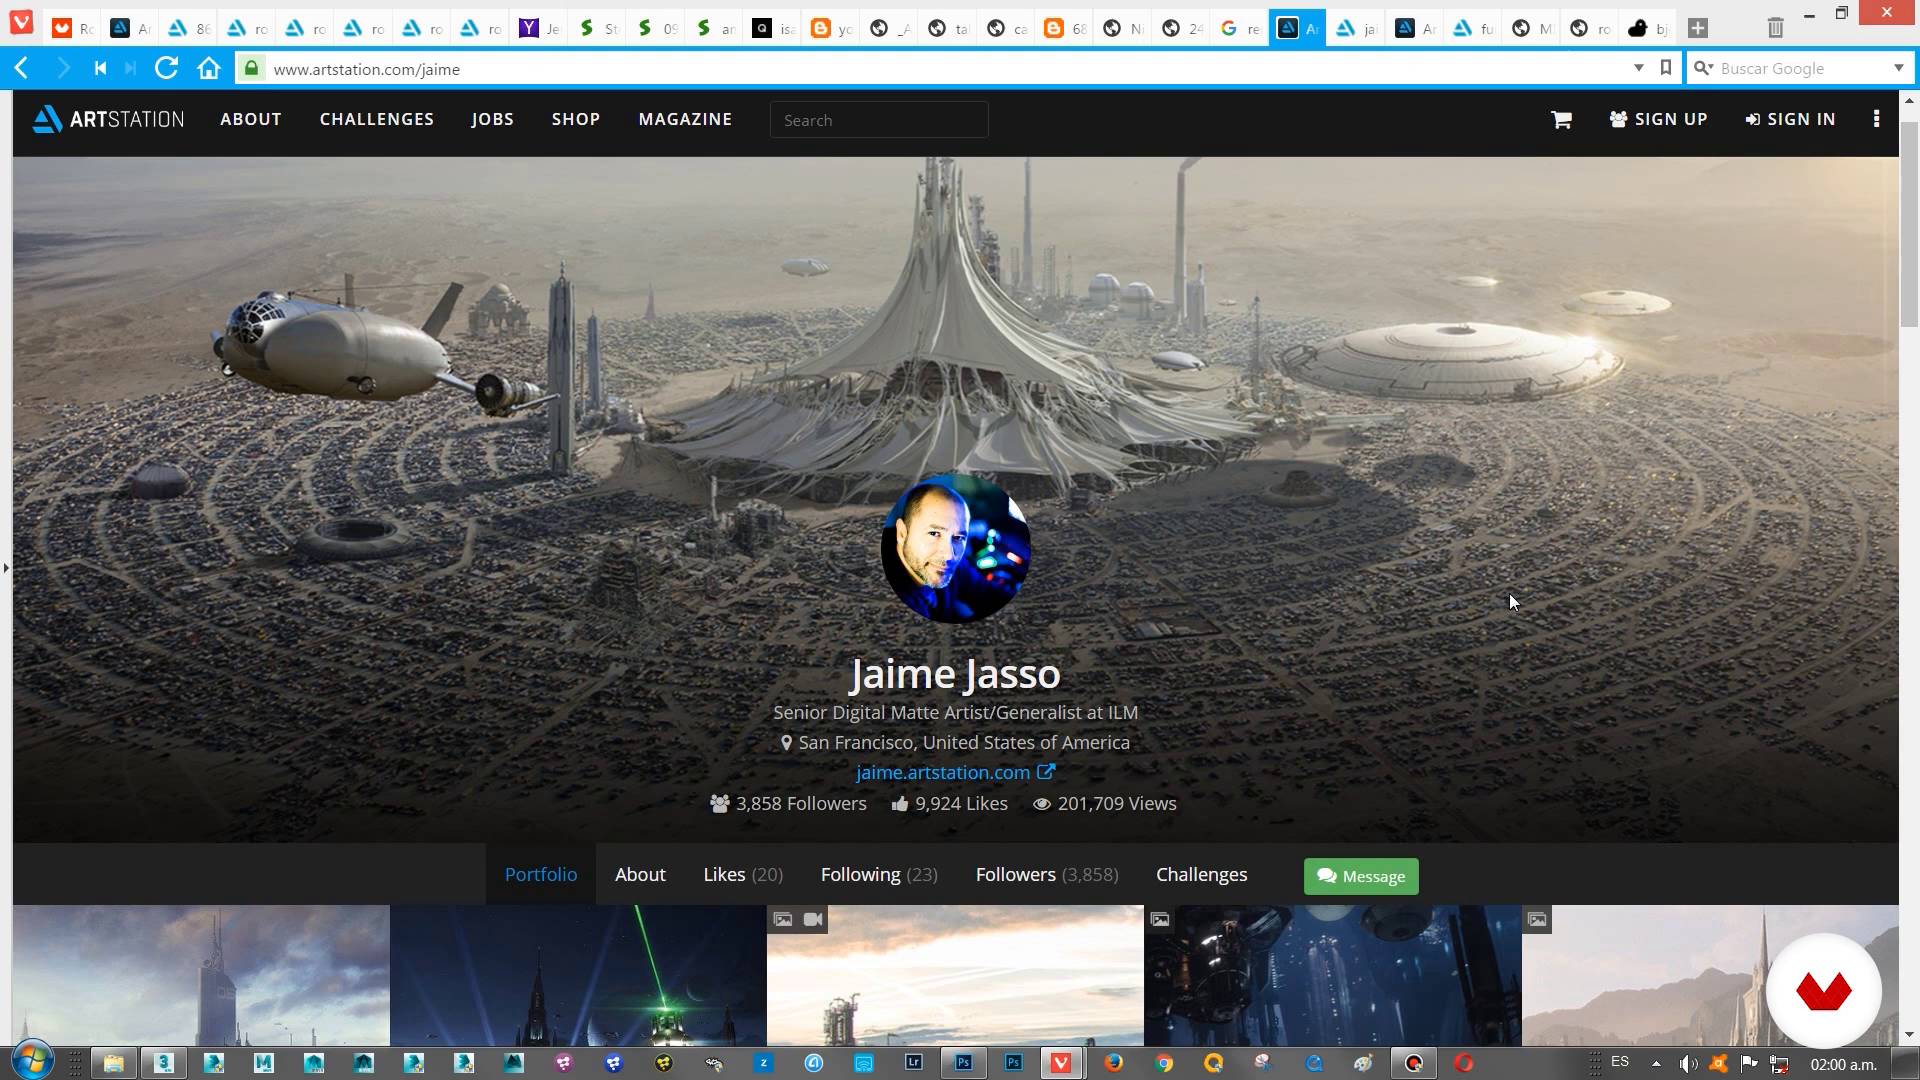Switch to the Blogger 'yc' tab
The height and width of the screenshot is (1080, 1920).
point(831,28)
